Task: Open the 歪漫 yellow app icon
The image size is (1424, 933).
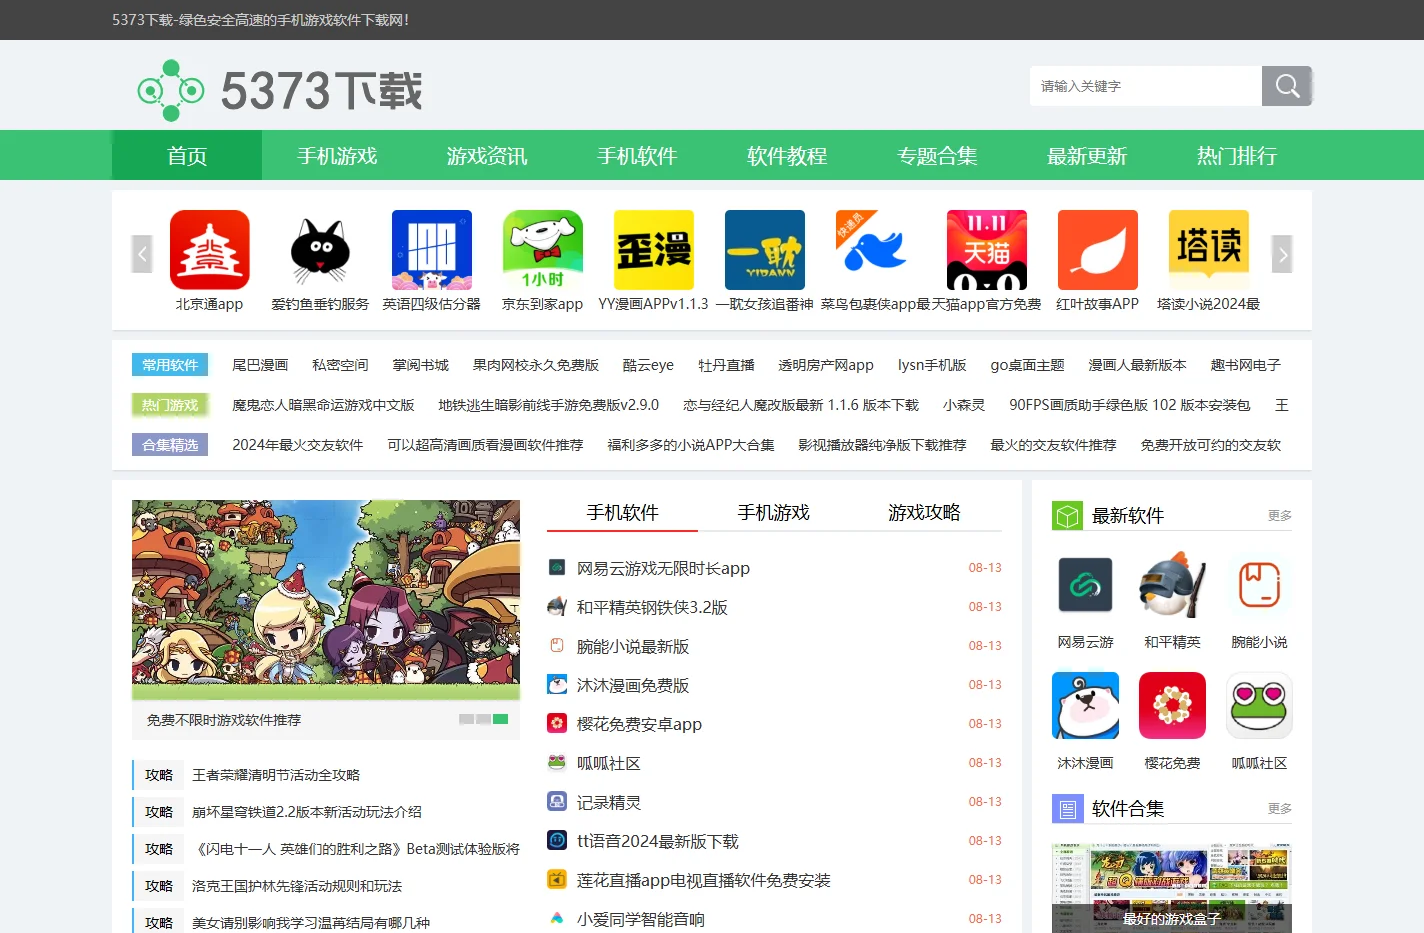Action: tap(653, 250)
